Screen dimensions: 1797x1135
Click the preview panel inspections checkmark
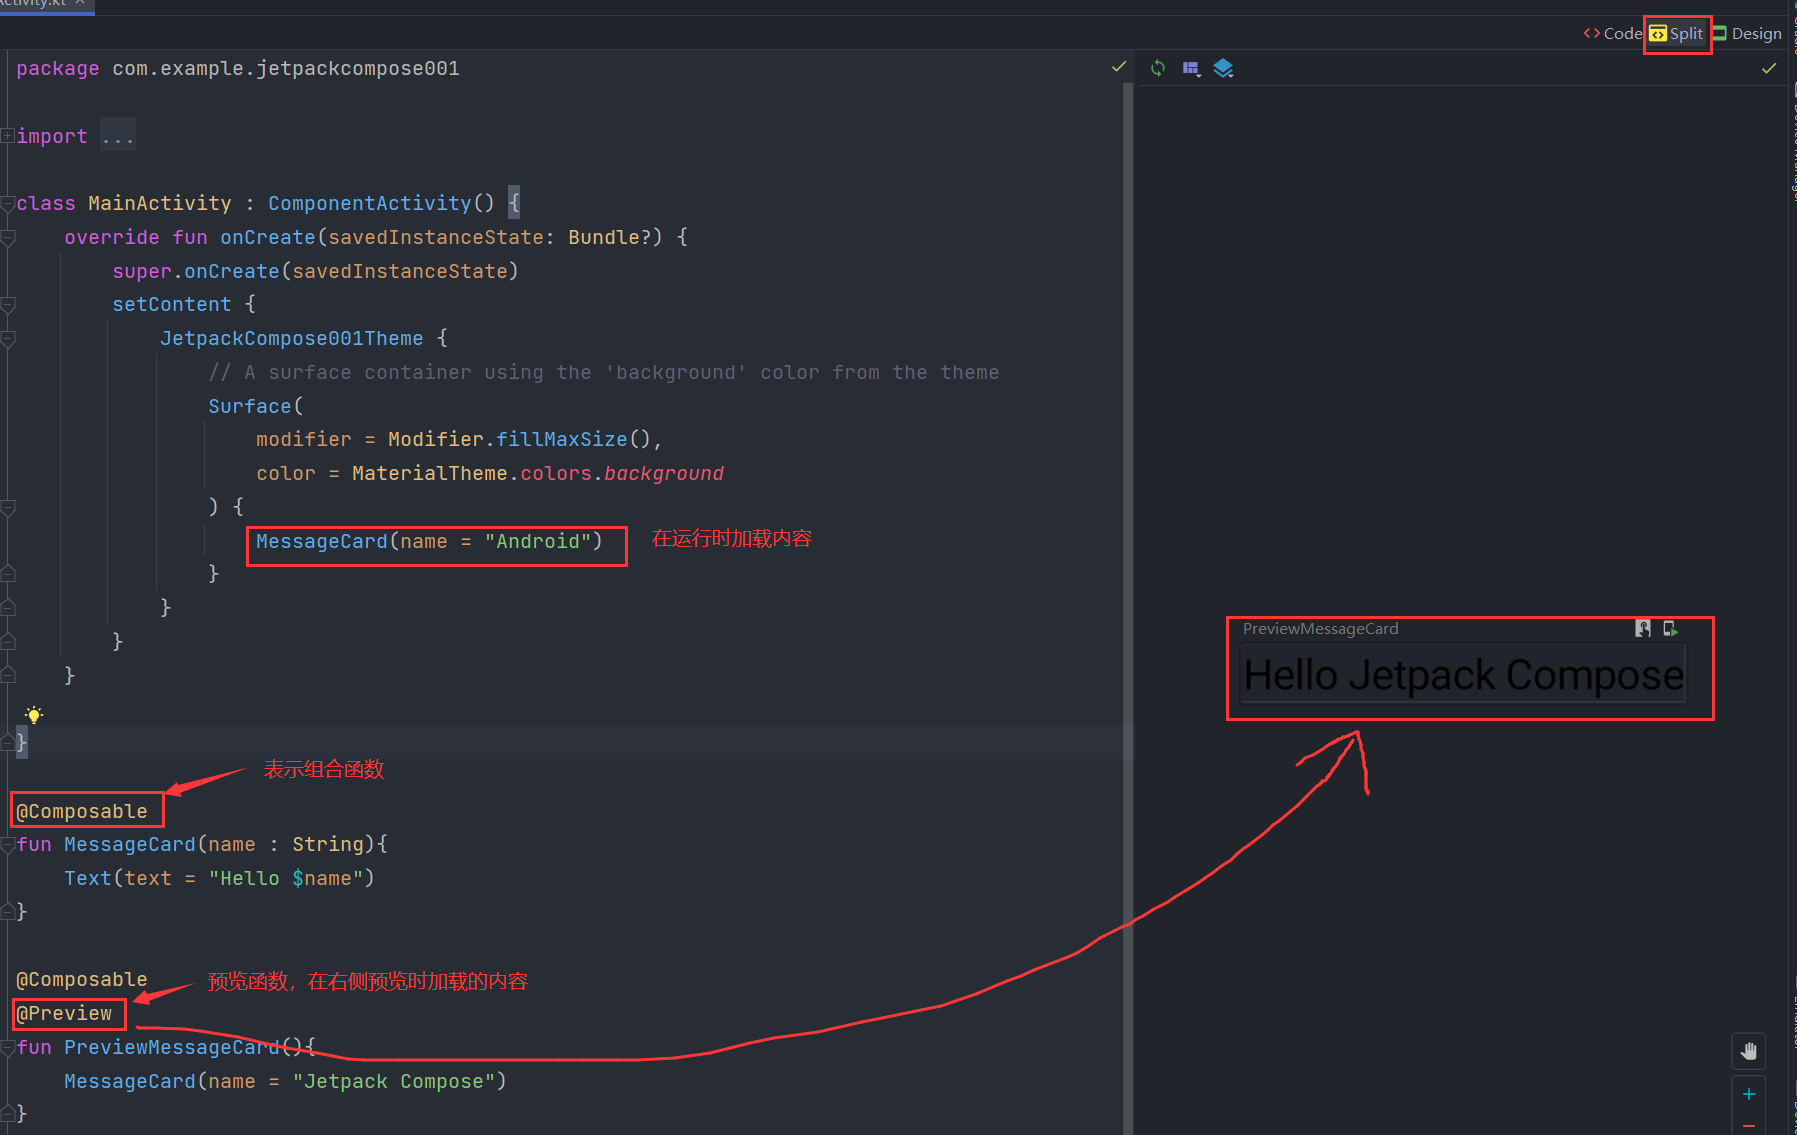point(1768,68)
